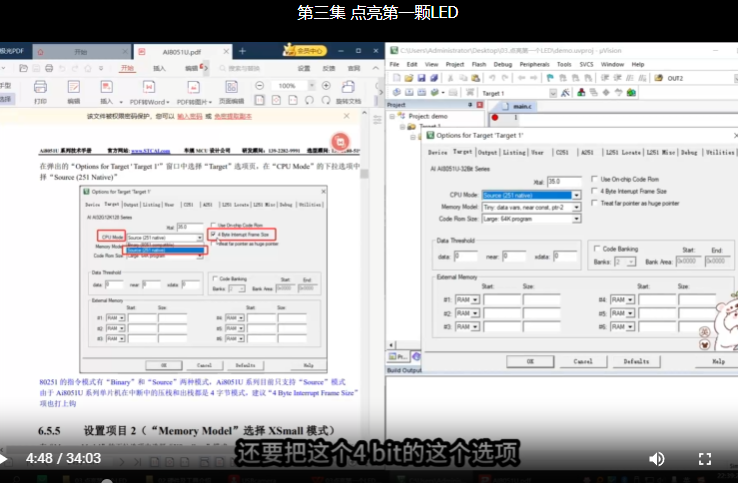Click the page edit (页面编辑) icon
This screenshot has width=738, height=483.
coord(231,88)
